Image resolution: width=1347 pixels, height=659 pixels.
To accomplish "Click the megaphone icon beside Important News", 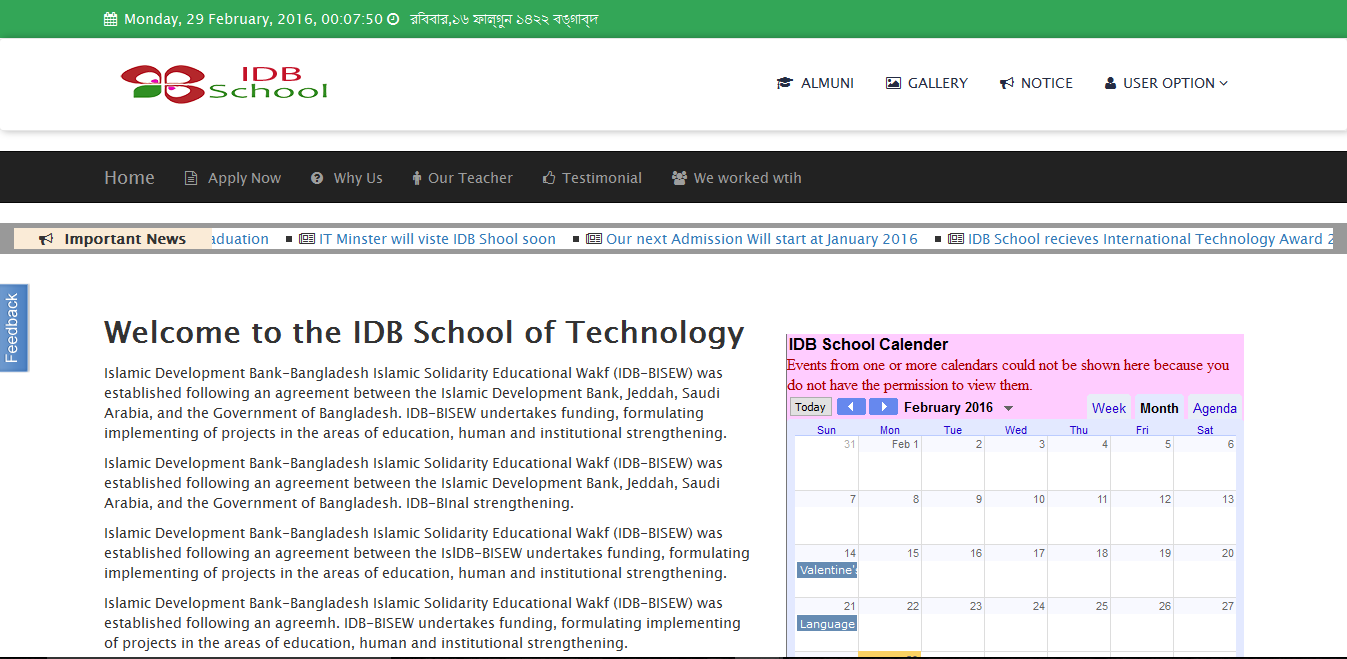I will [x=46, y=239].
